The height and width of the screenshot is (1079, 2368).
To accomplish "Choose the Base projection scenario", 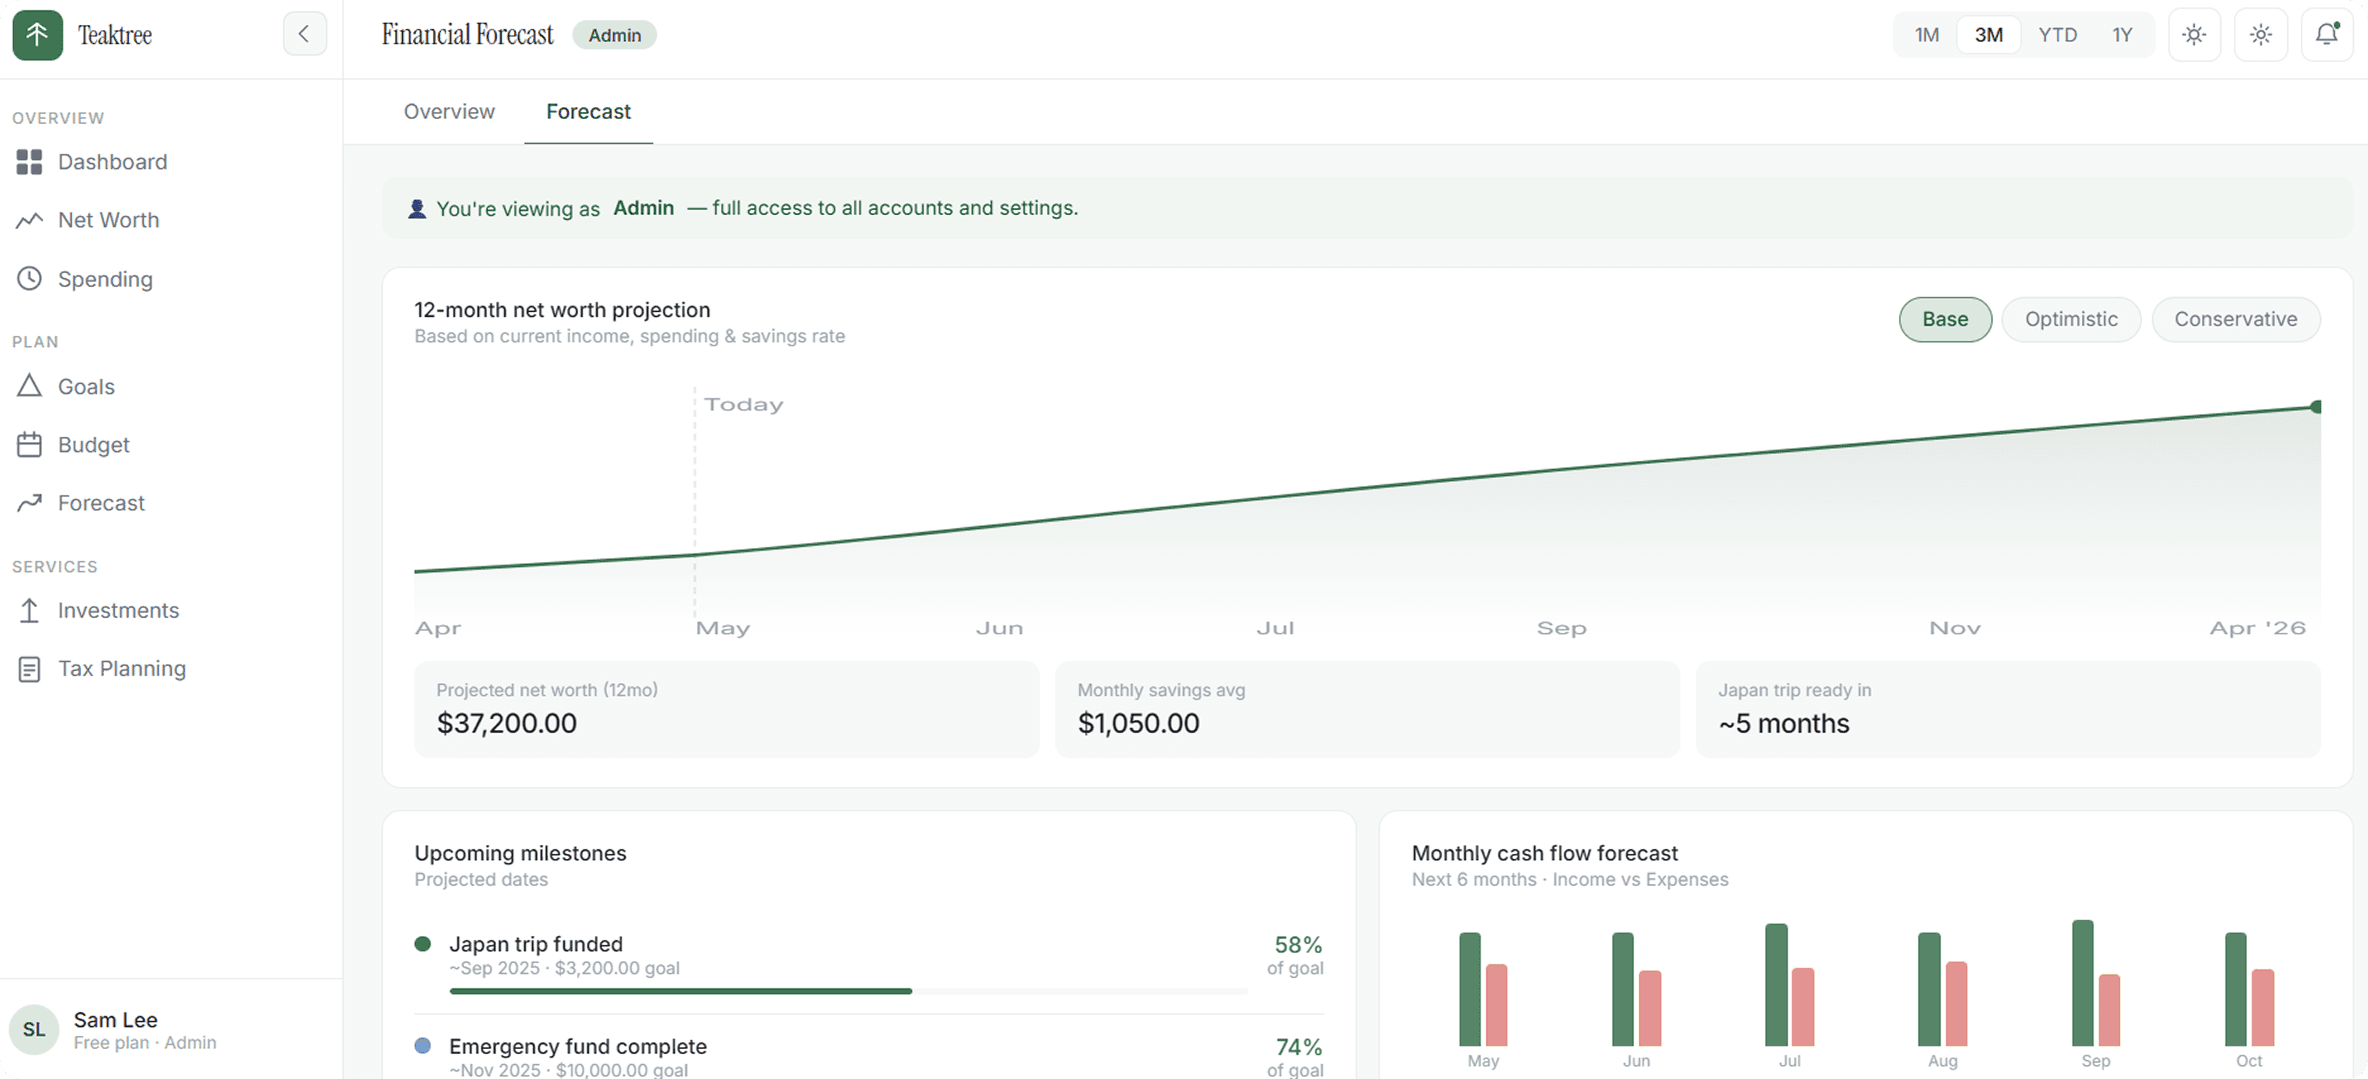I will tap(1945, 320).
